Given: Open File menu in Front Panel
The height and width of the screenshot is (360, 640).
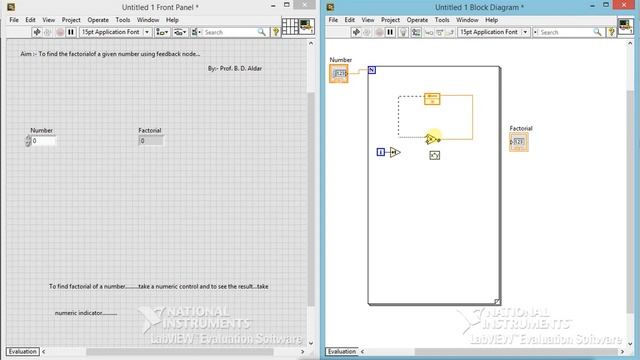Looking at the screenshot, I should [x=14, y=20].
